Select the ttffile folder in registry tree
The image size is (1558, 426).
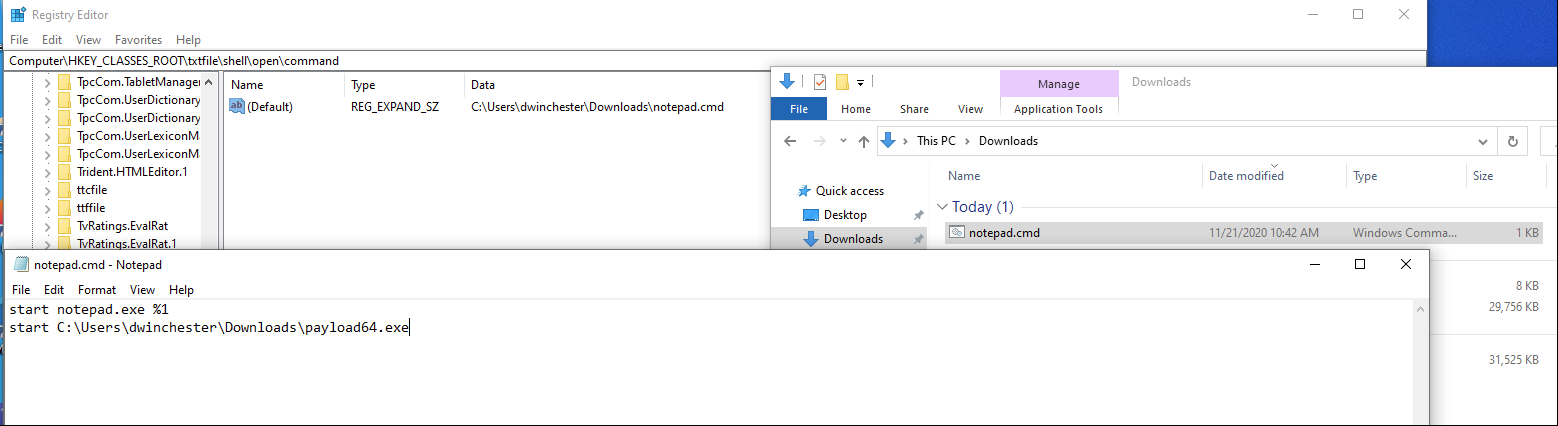(90, 208)
